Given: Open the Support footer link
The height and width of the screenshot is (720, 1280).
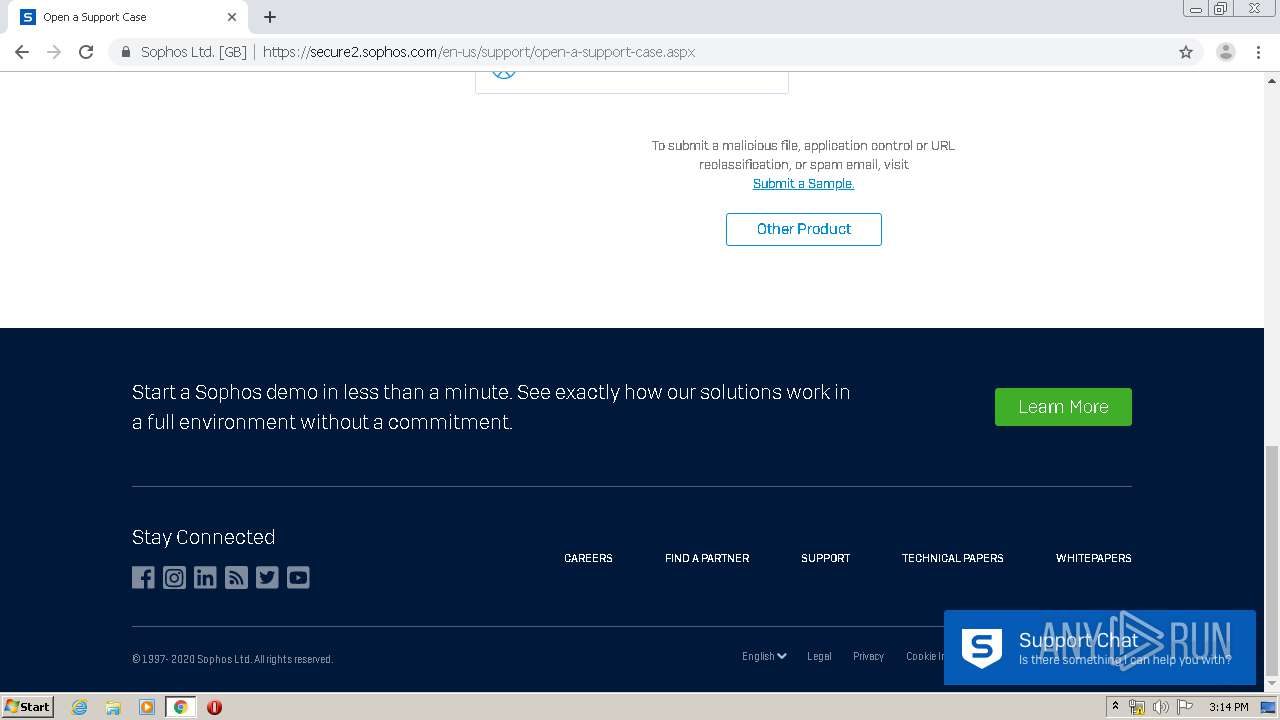Looking at the screenshot, I should pyautogui.click(x=825, y=558).
